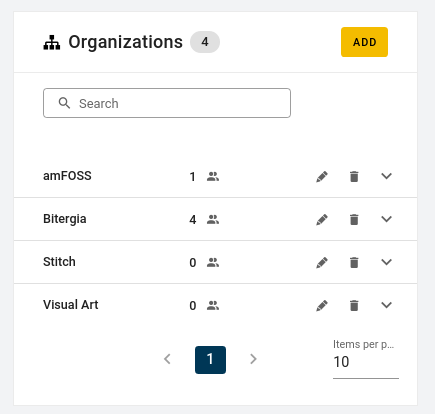Open the Items per page dropdown
Screen dimensions: 435x414
click(366, 362)
